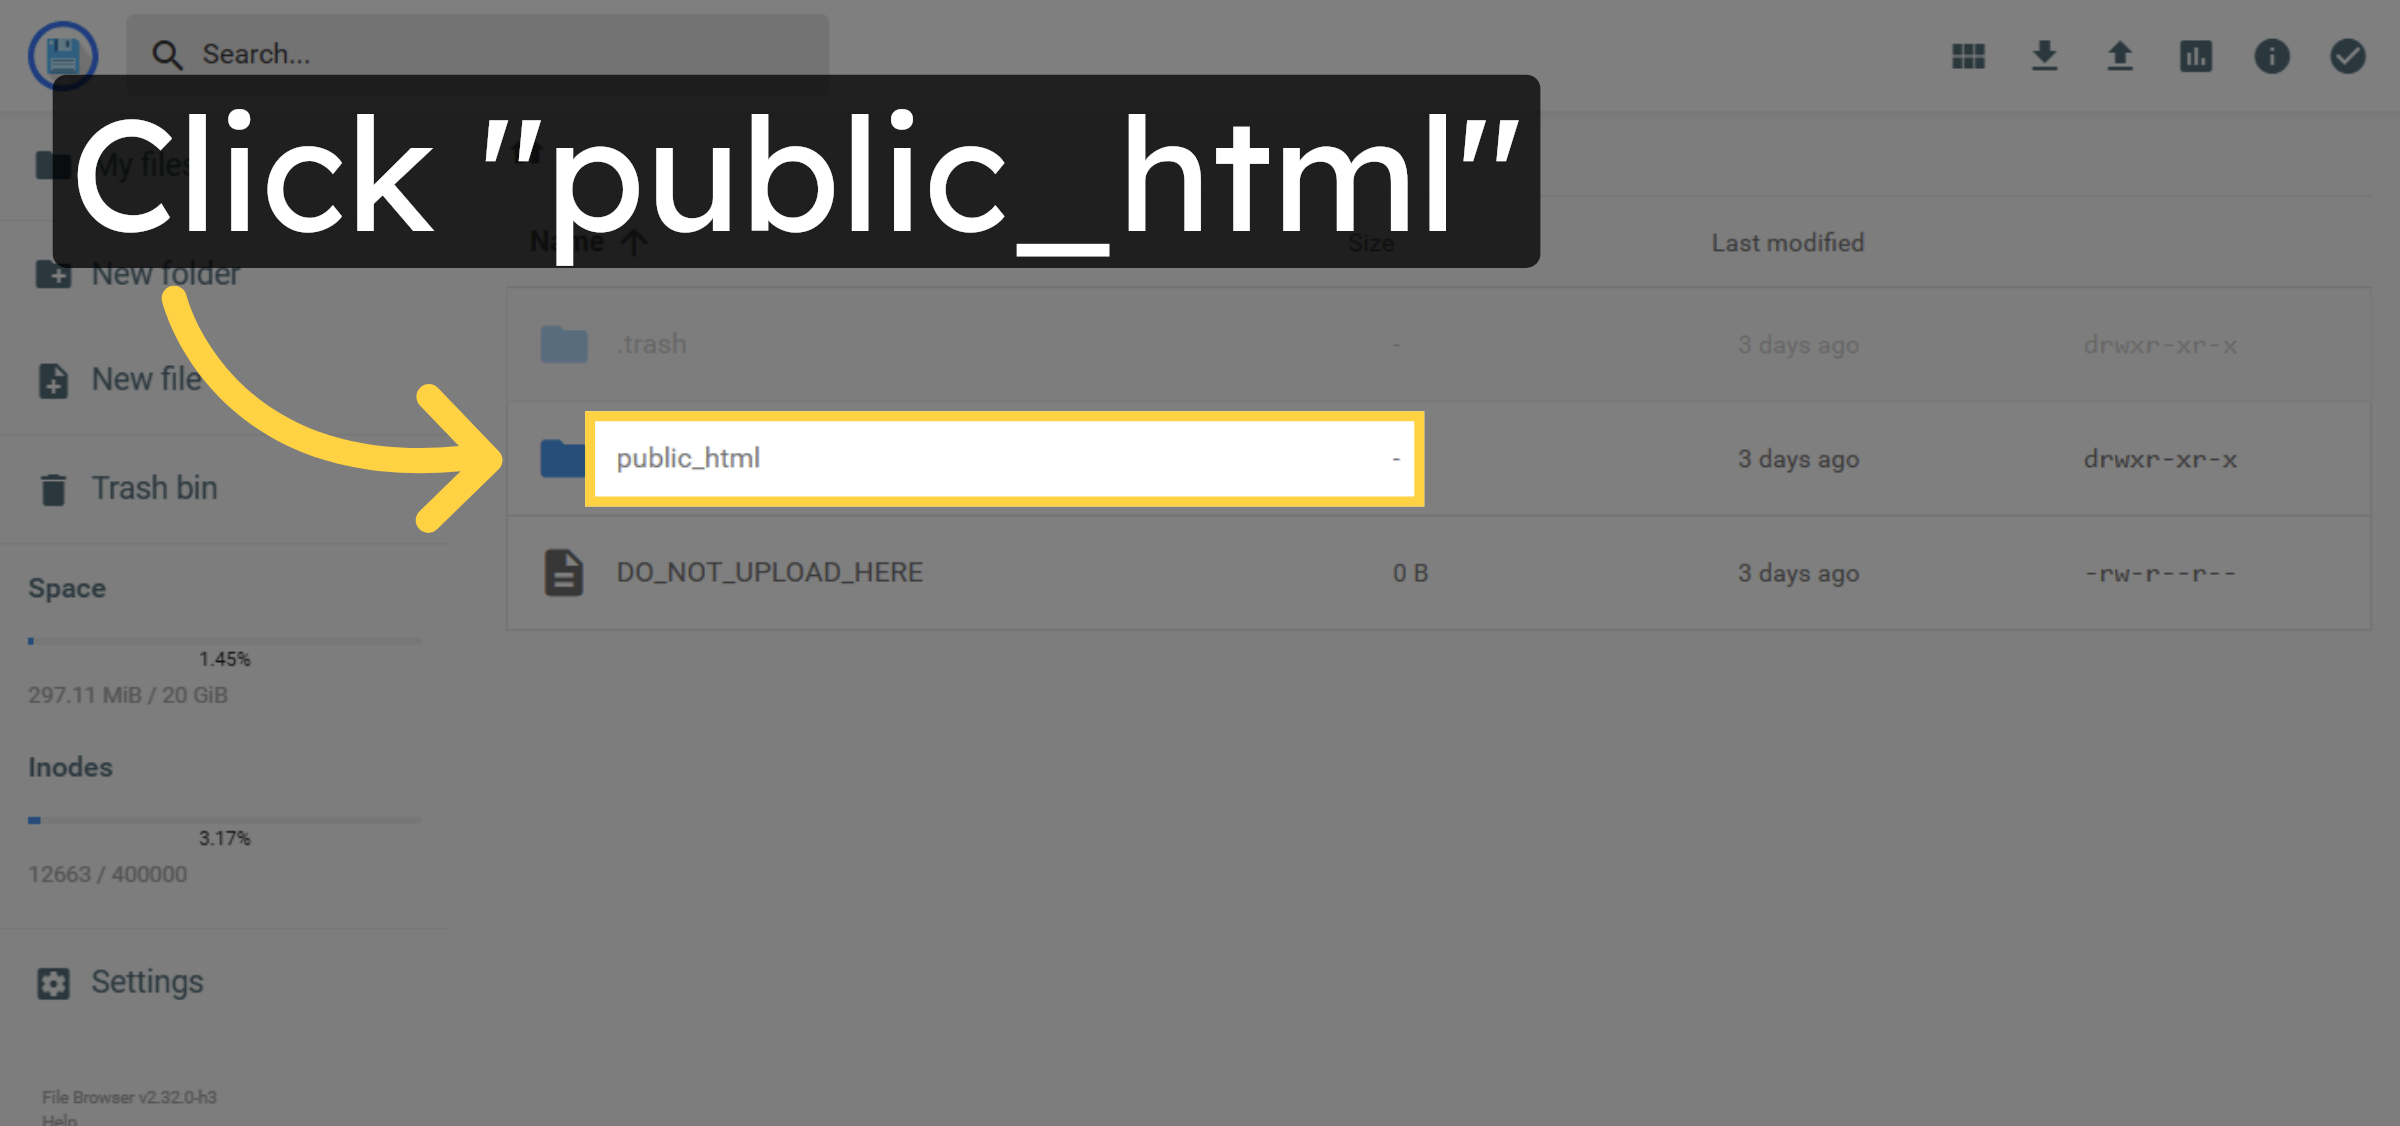Sort files by the Size column
This screenshot has height=1126, width=2400.
(1371, 242)
